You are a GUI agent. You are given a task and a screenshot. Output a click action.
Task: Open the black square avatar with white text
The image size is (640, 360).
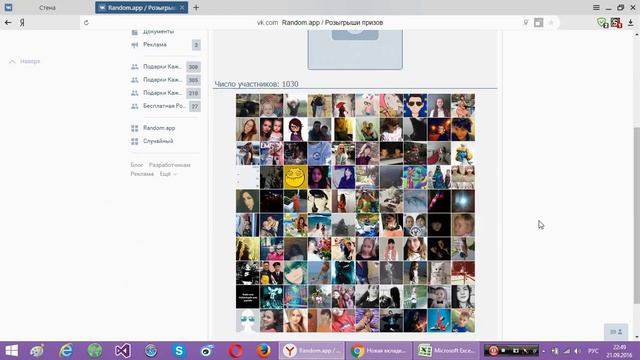(x=247, y=296)
